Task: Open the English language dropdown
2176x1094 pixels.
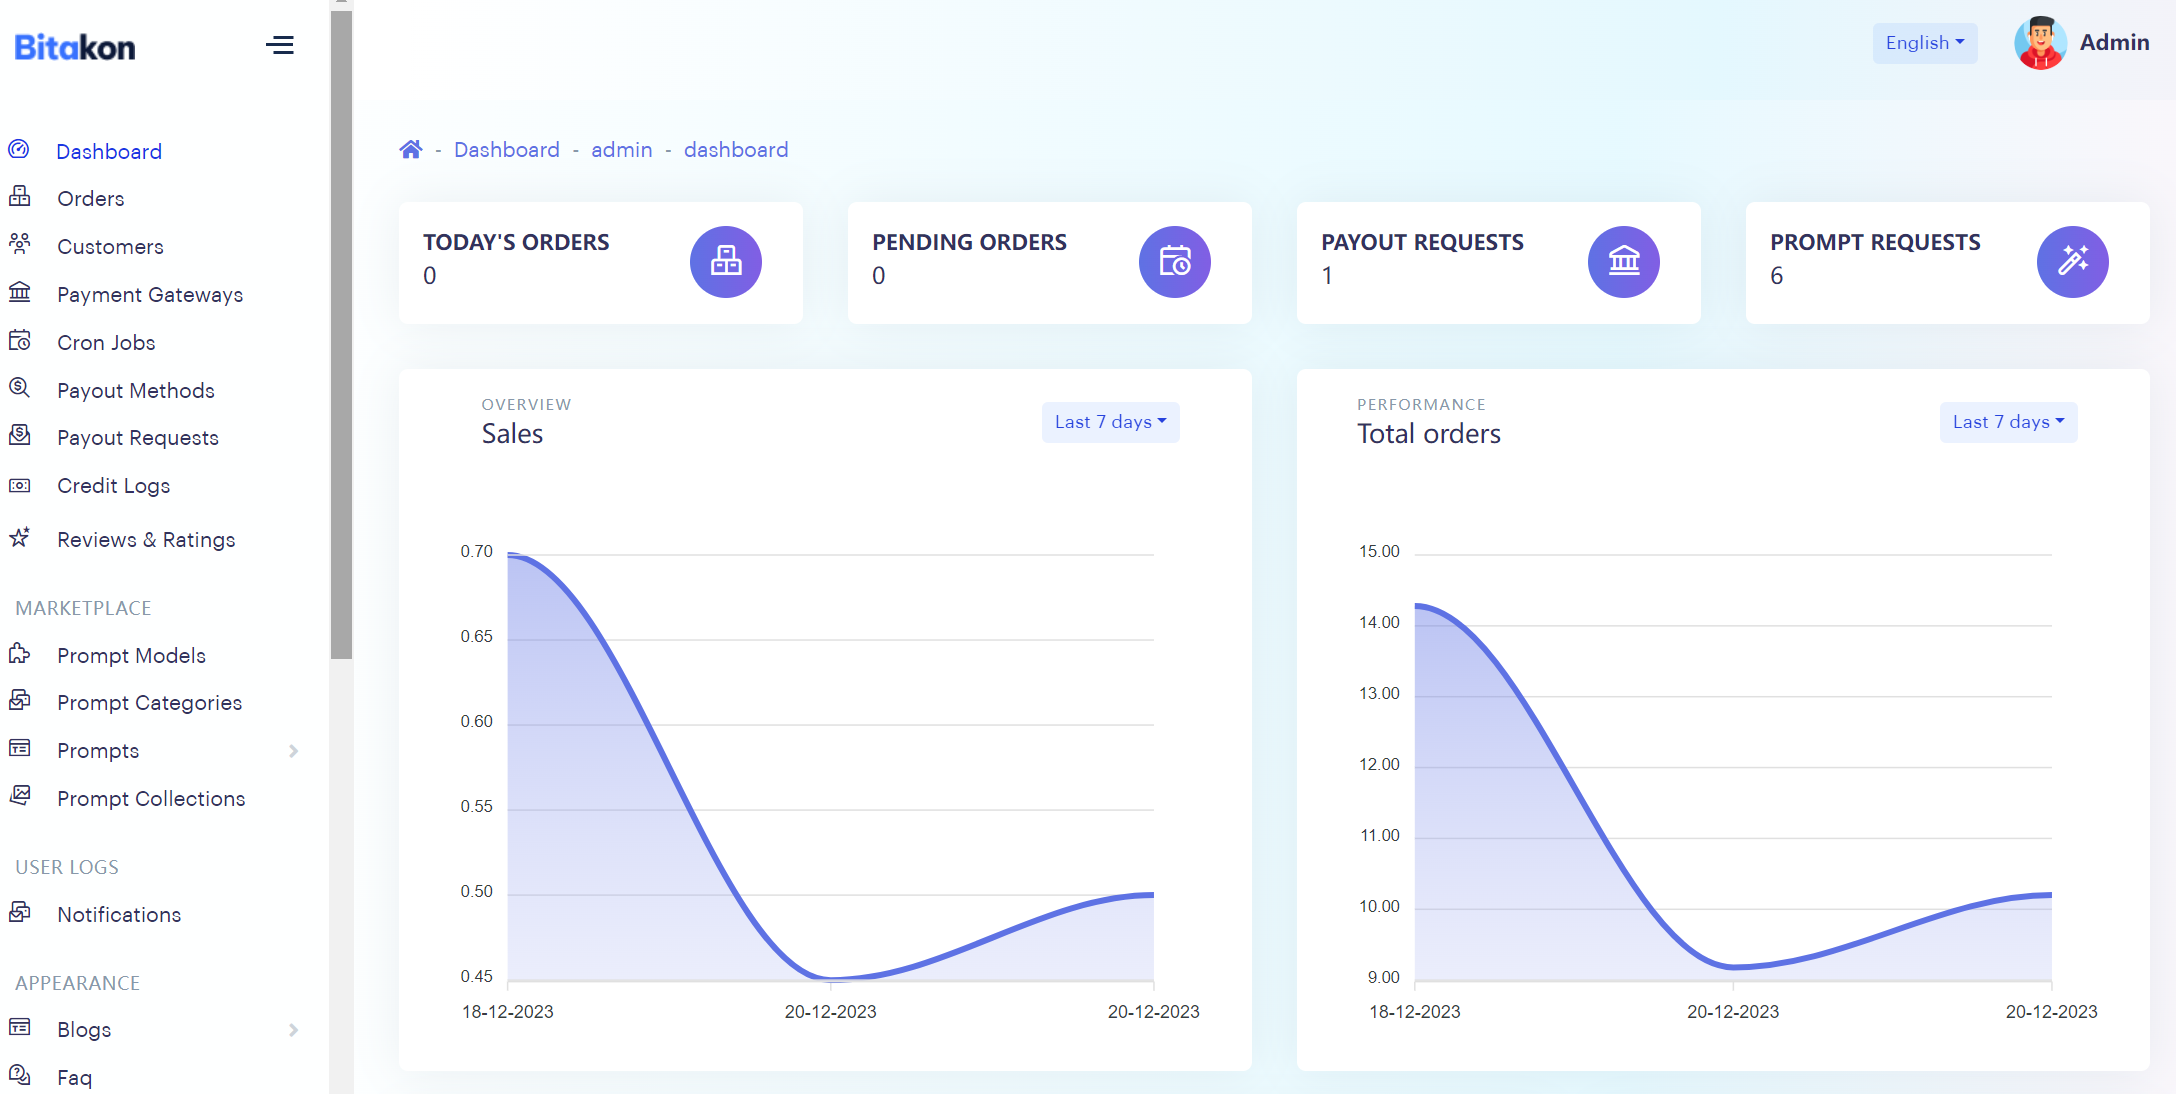Action: pyautogui.click(x=1925, y=43)
